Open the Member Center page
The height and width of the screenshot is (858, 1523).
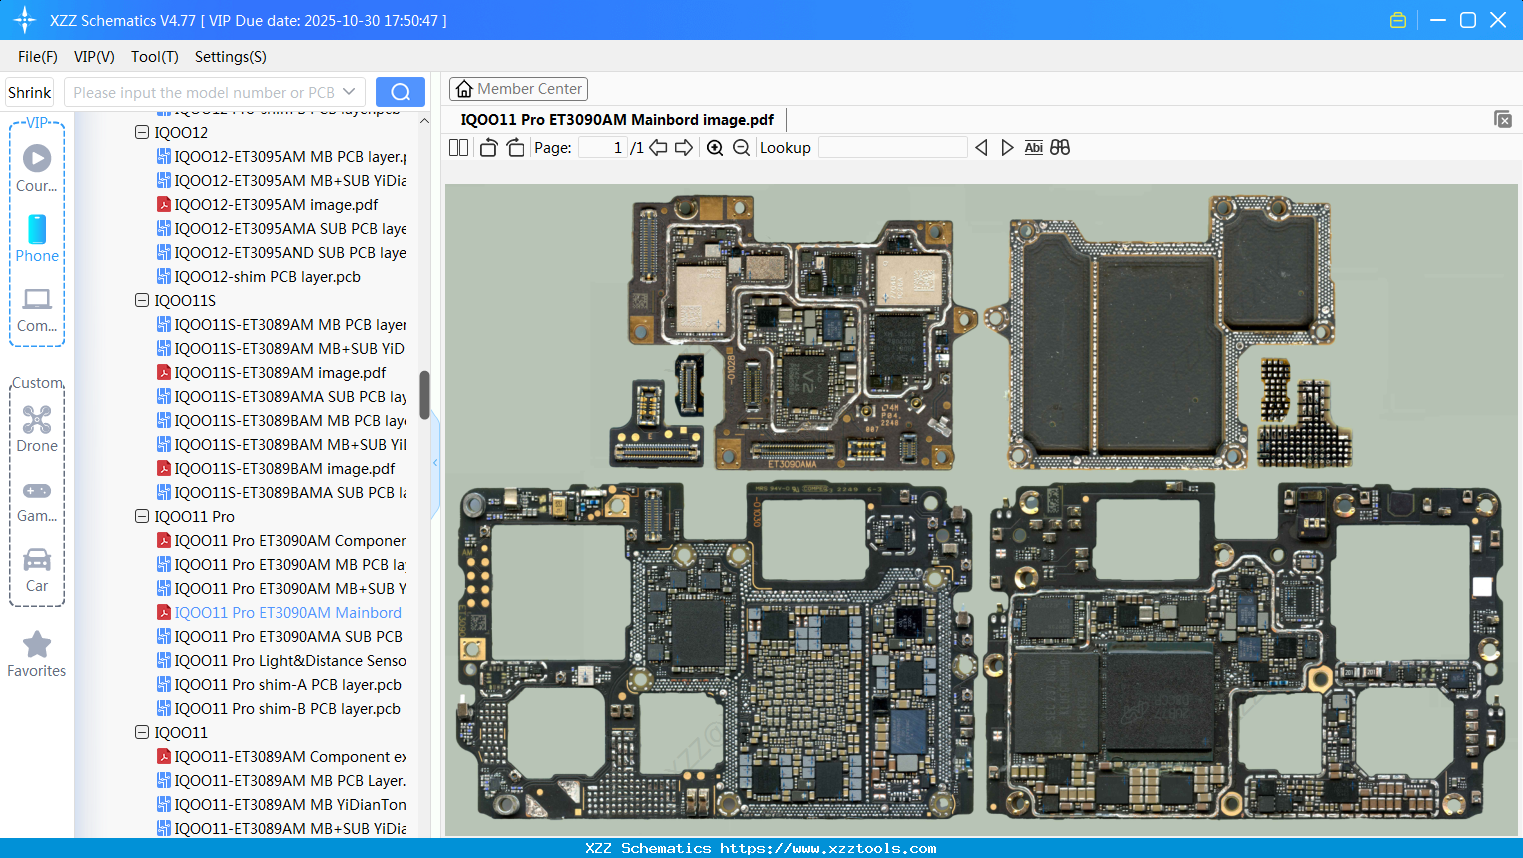click(518, 88)
